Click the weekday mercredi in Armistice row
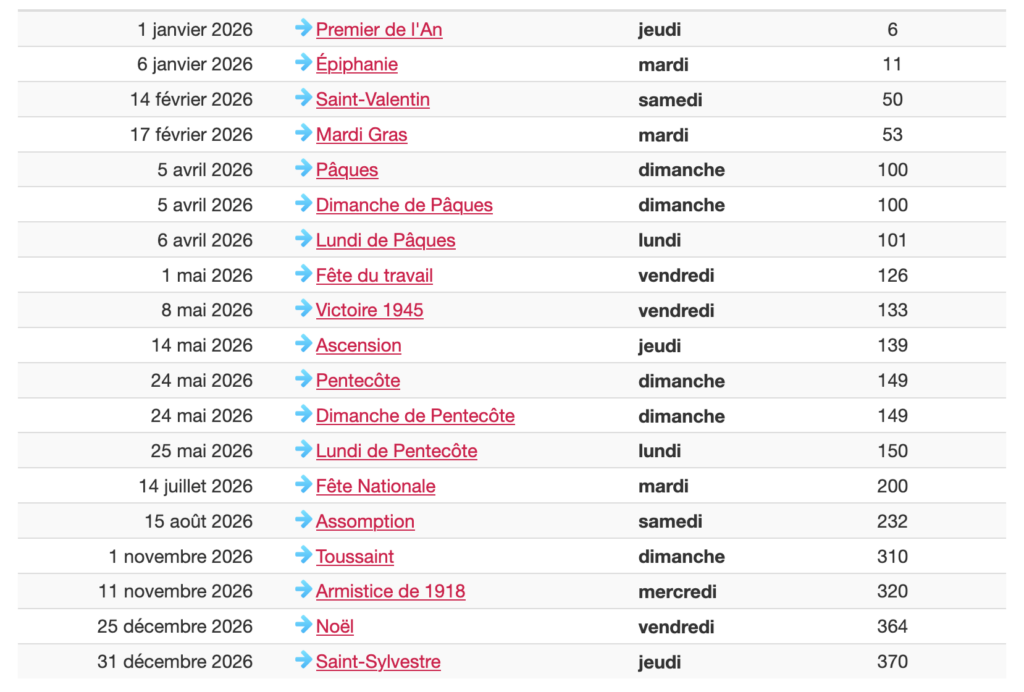The image size is (1024, 692). [x=677, y=592]
